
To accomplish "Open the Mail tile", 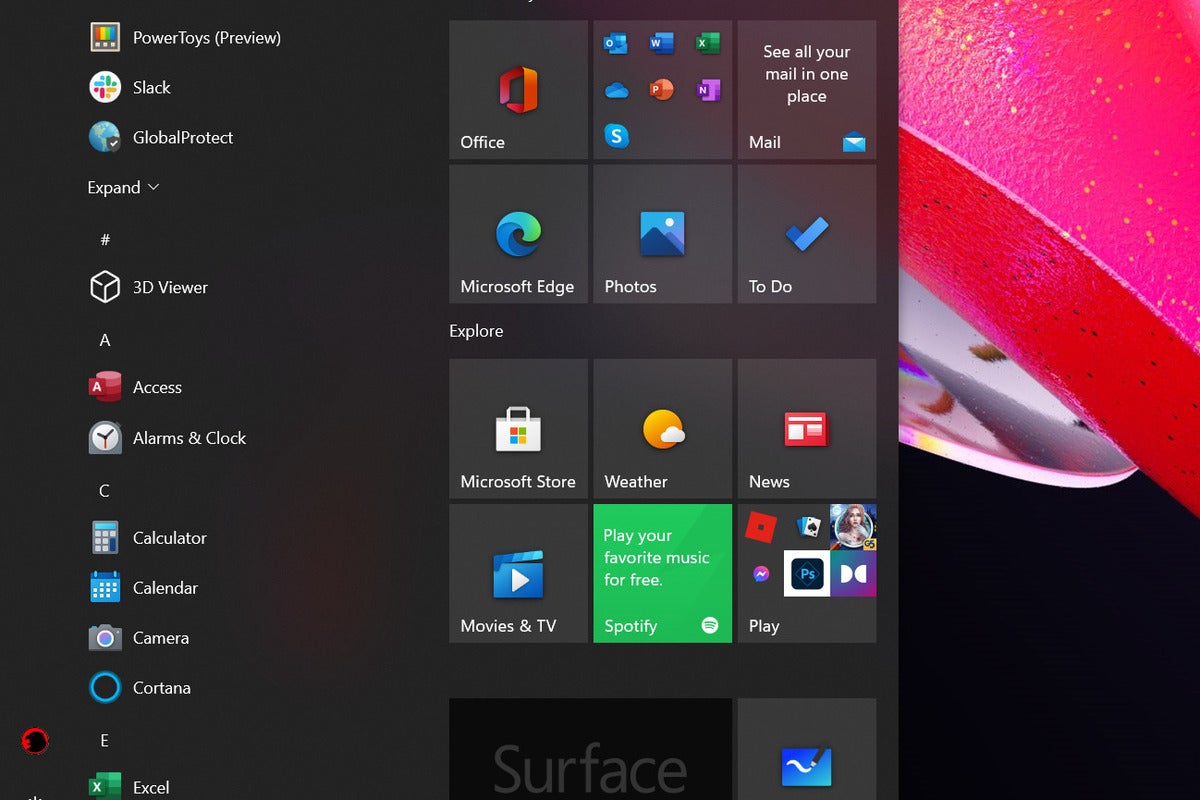I will click(x=806, y=90).
